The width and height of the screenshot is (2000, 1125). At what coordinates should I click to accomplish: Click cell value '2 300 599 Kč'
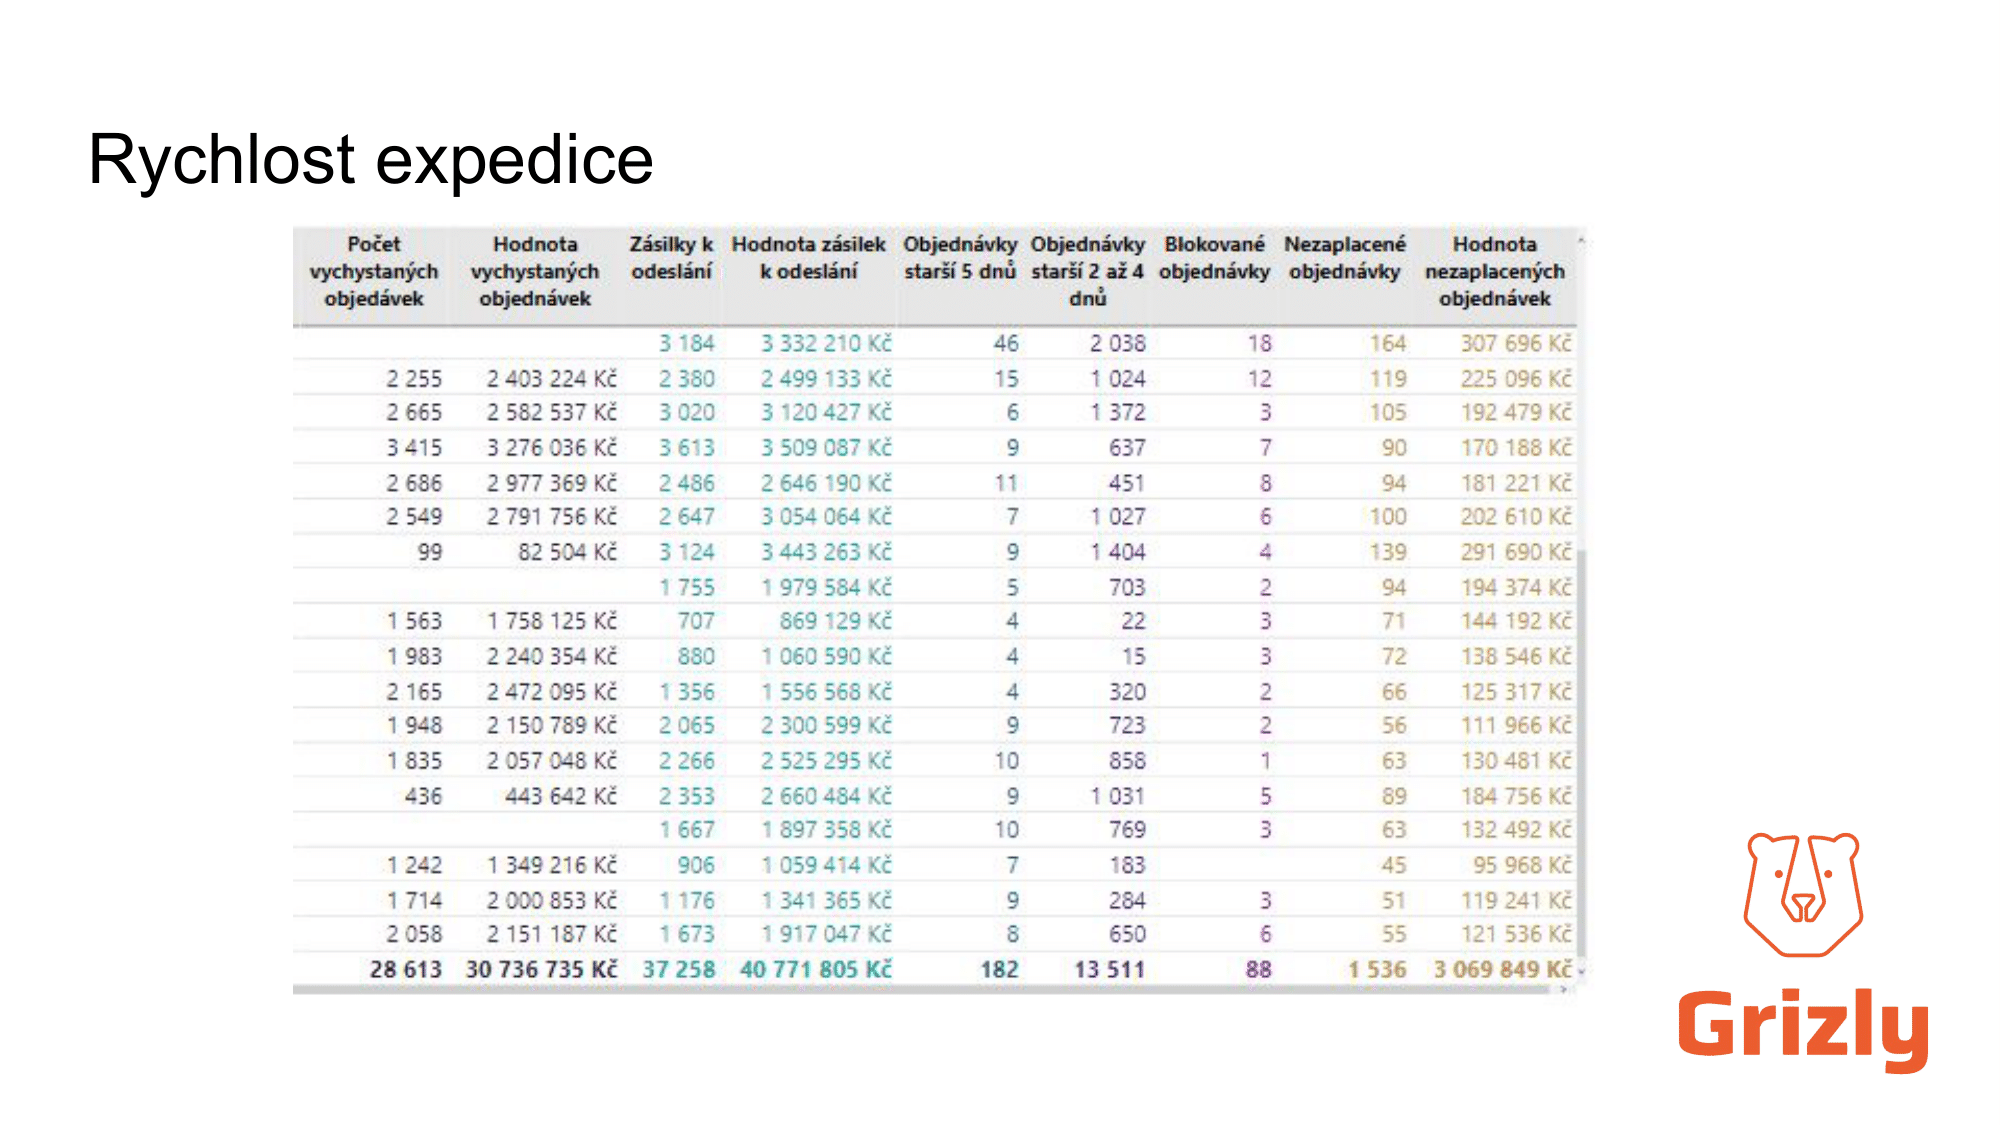(x=826, y=725)
